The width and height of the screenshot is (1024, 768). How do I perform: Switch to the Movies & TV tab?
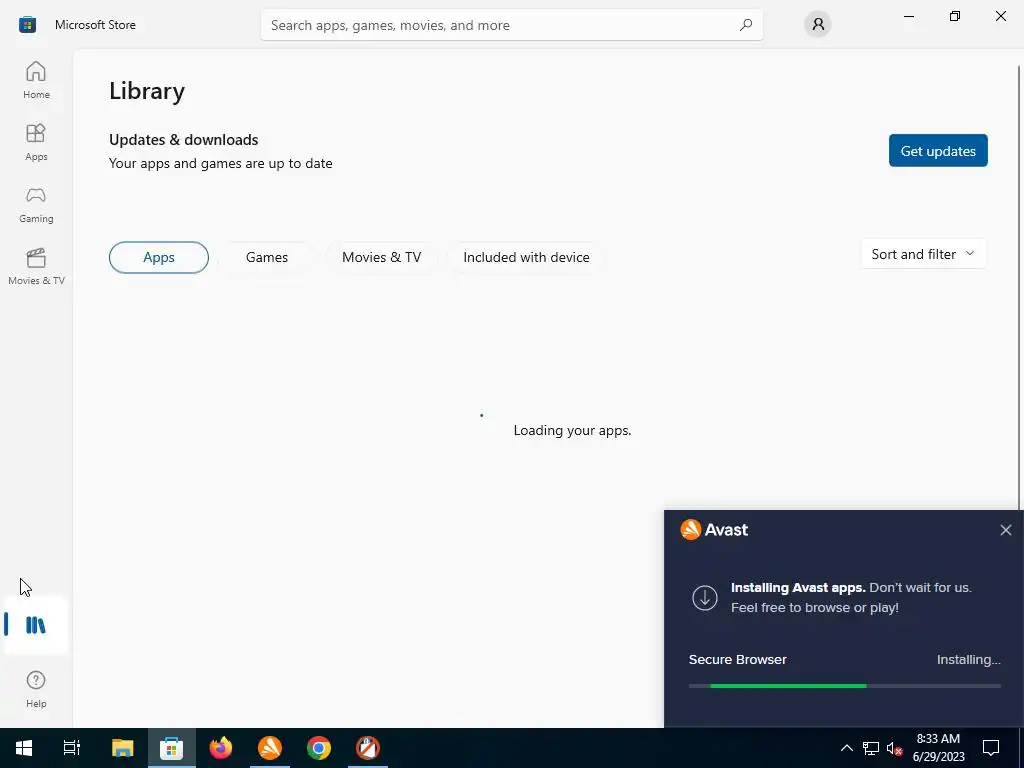(381, 257)
